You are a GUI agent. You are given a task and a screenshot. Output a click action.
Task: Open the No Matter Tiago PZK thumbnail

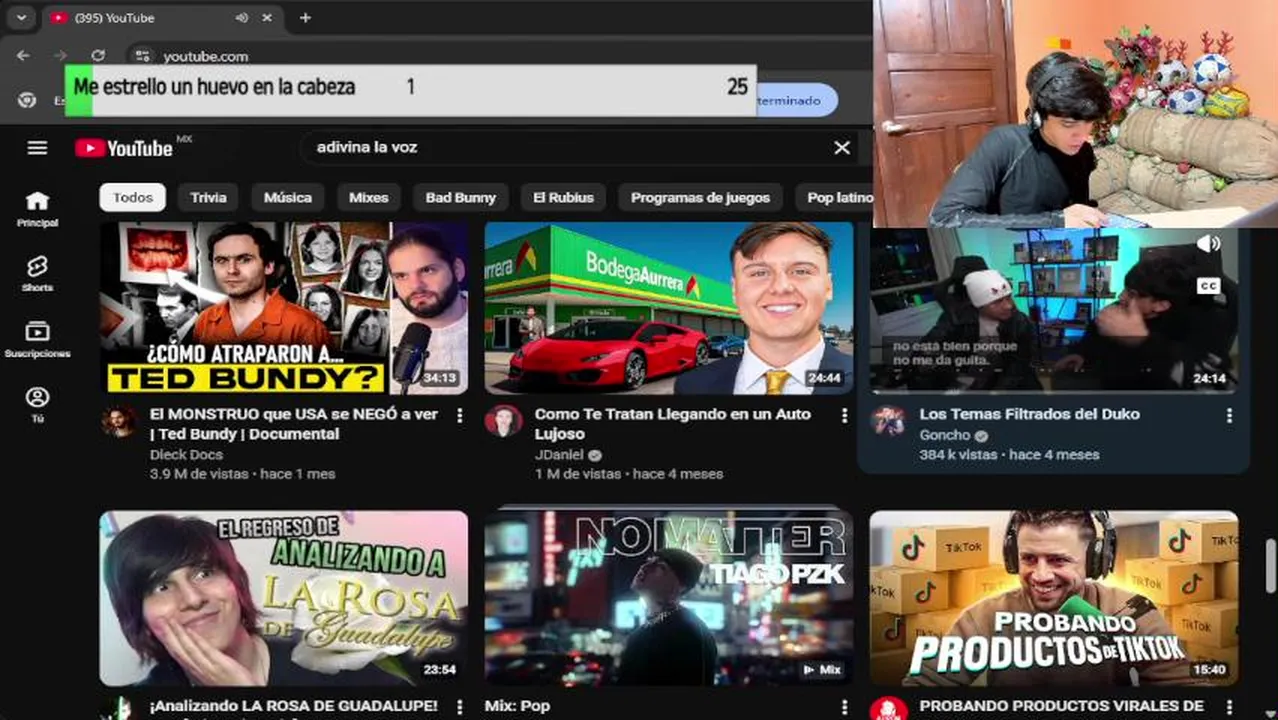[x=669, y=598]
